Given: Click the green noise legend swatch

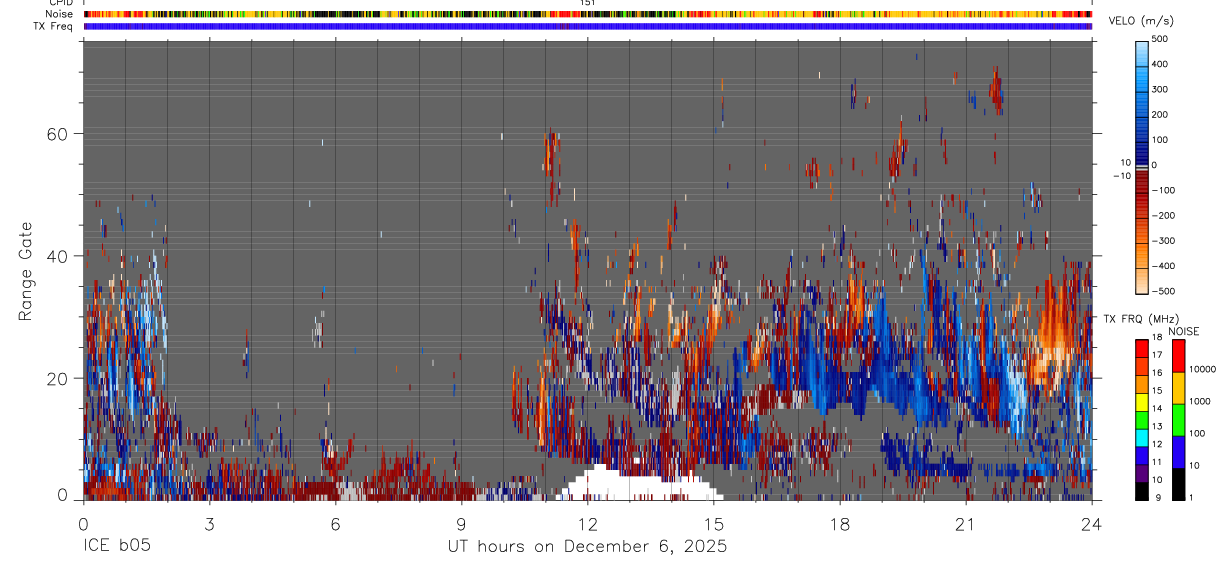Looking at the screenshot, I should [x=1176, y=418].
